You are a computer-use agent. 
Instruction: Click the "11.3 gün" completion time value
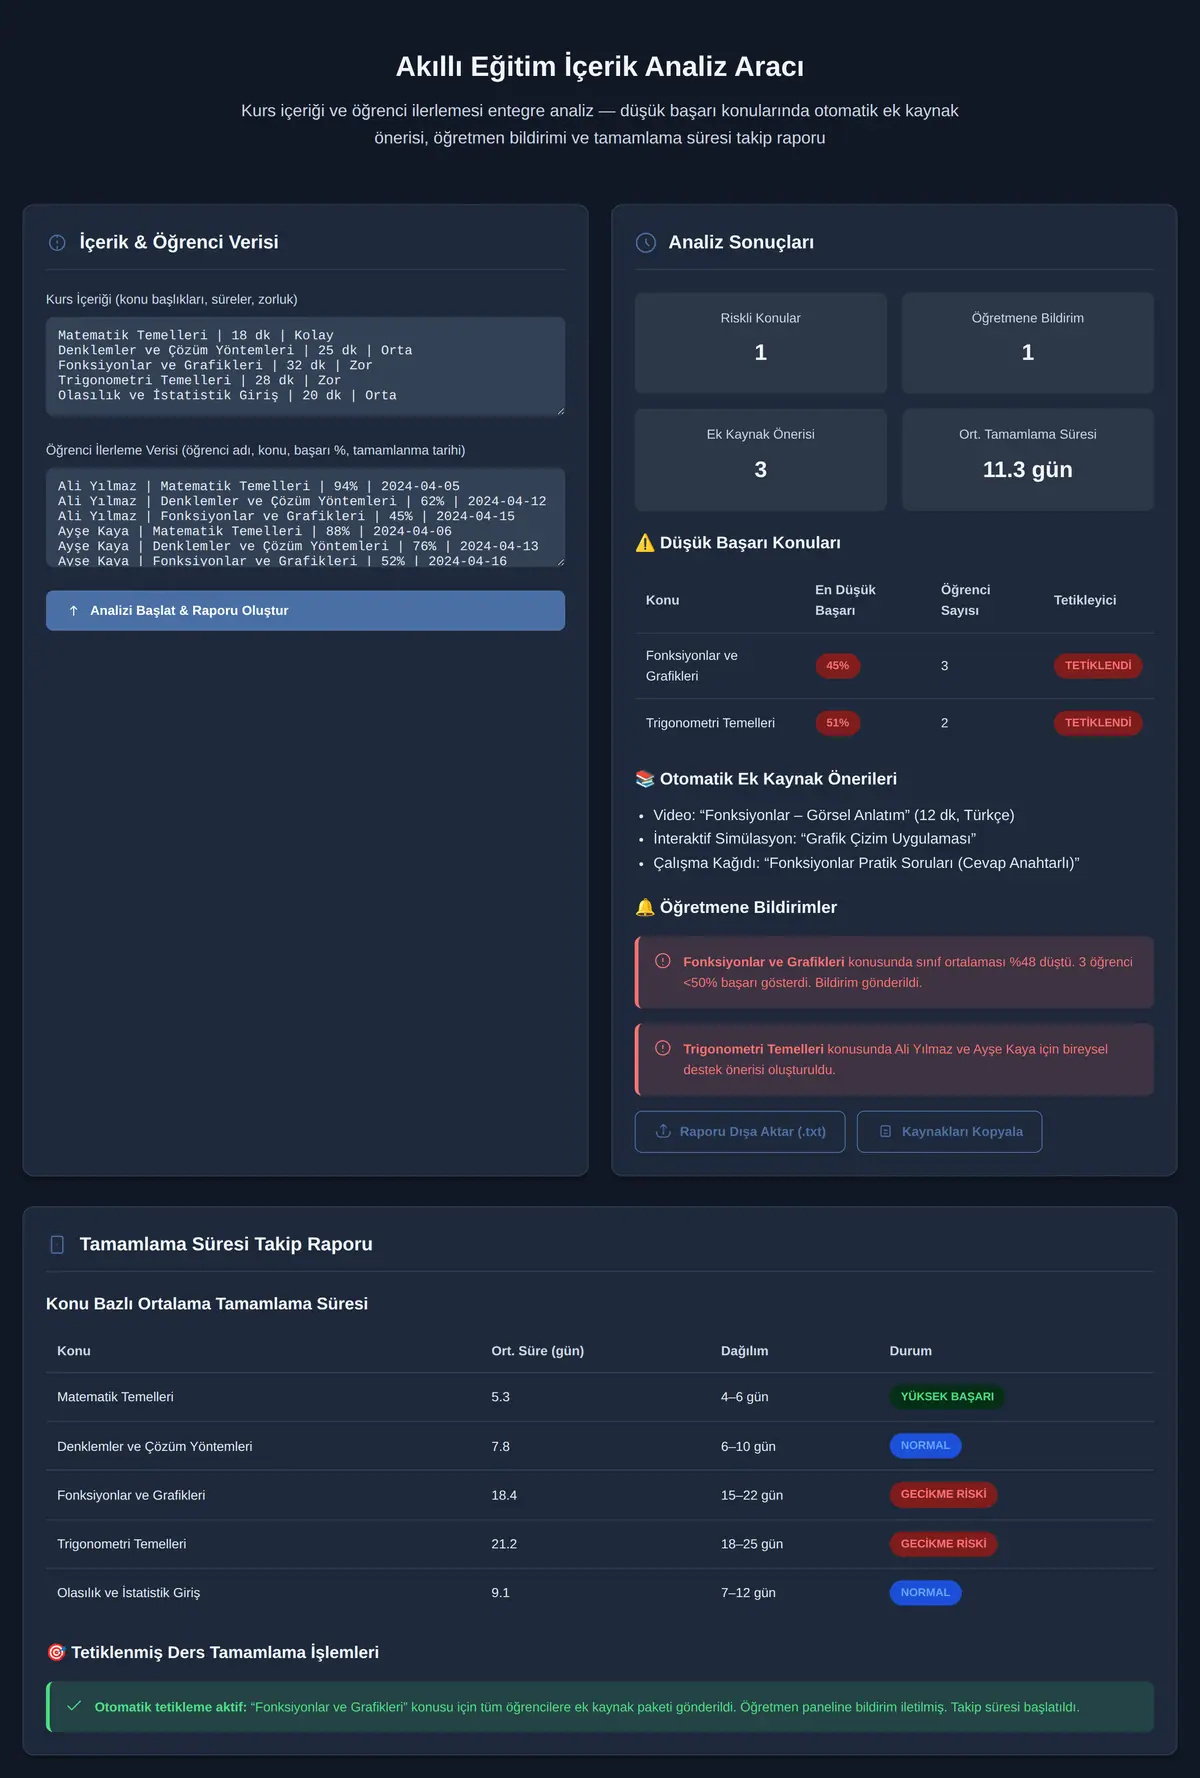[1028, 470]
